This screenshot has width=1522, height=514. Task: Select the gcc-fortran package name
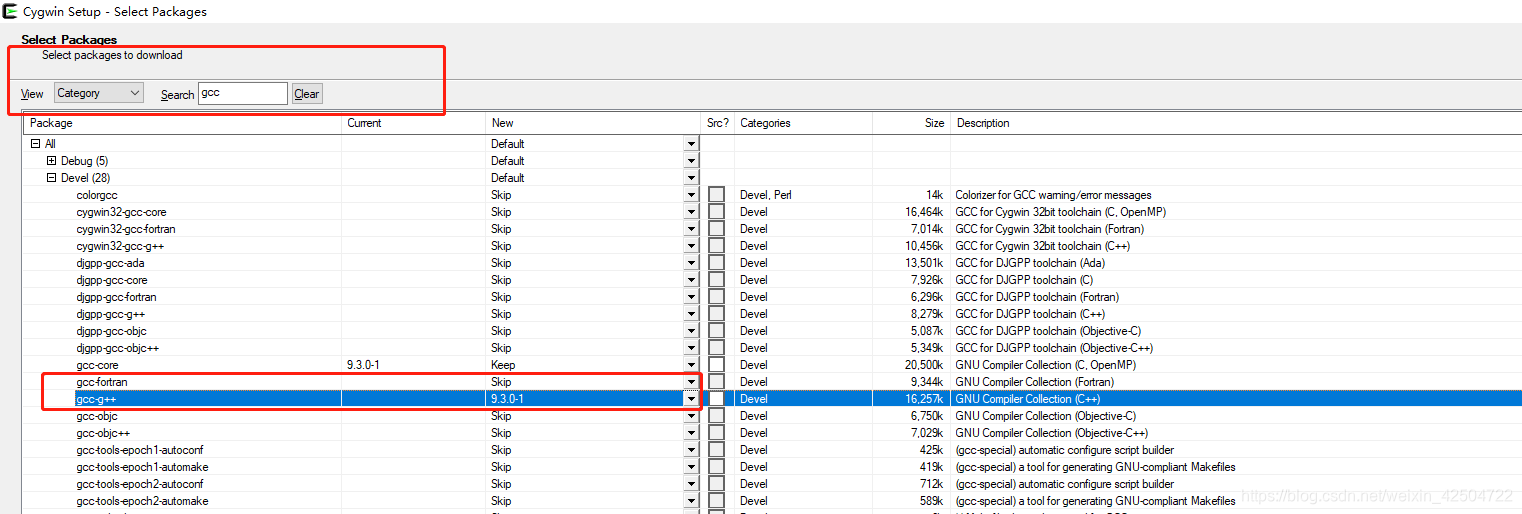(102, 382)
